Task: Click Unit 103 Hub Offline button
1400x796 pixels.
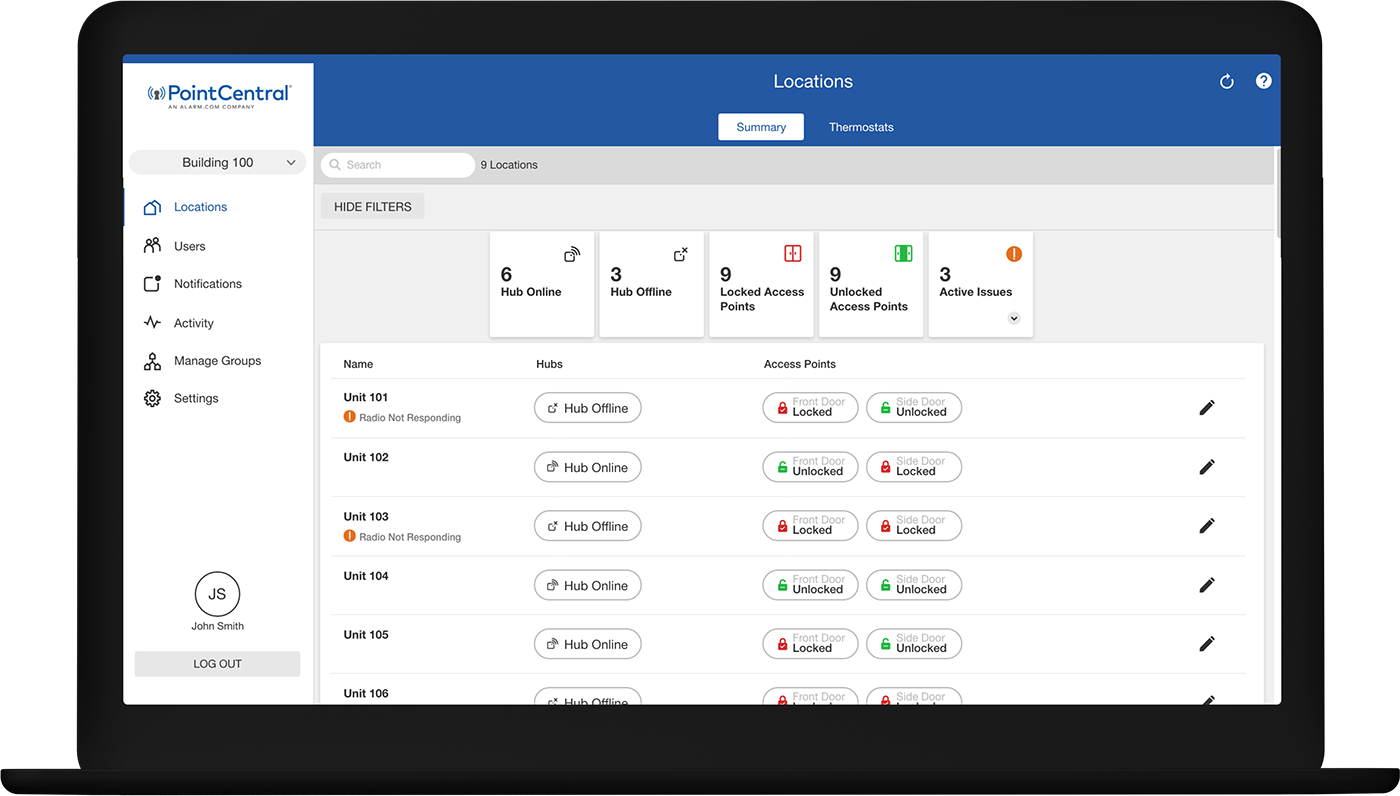Action: (588, 526)
